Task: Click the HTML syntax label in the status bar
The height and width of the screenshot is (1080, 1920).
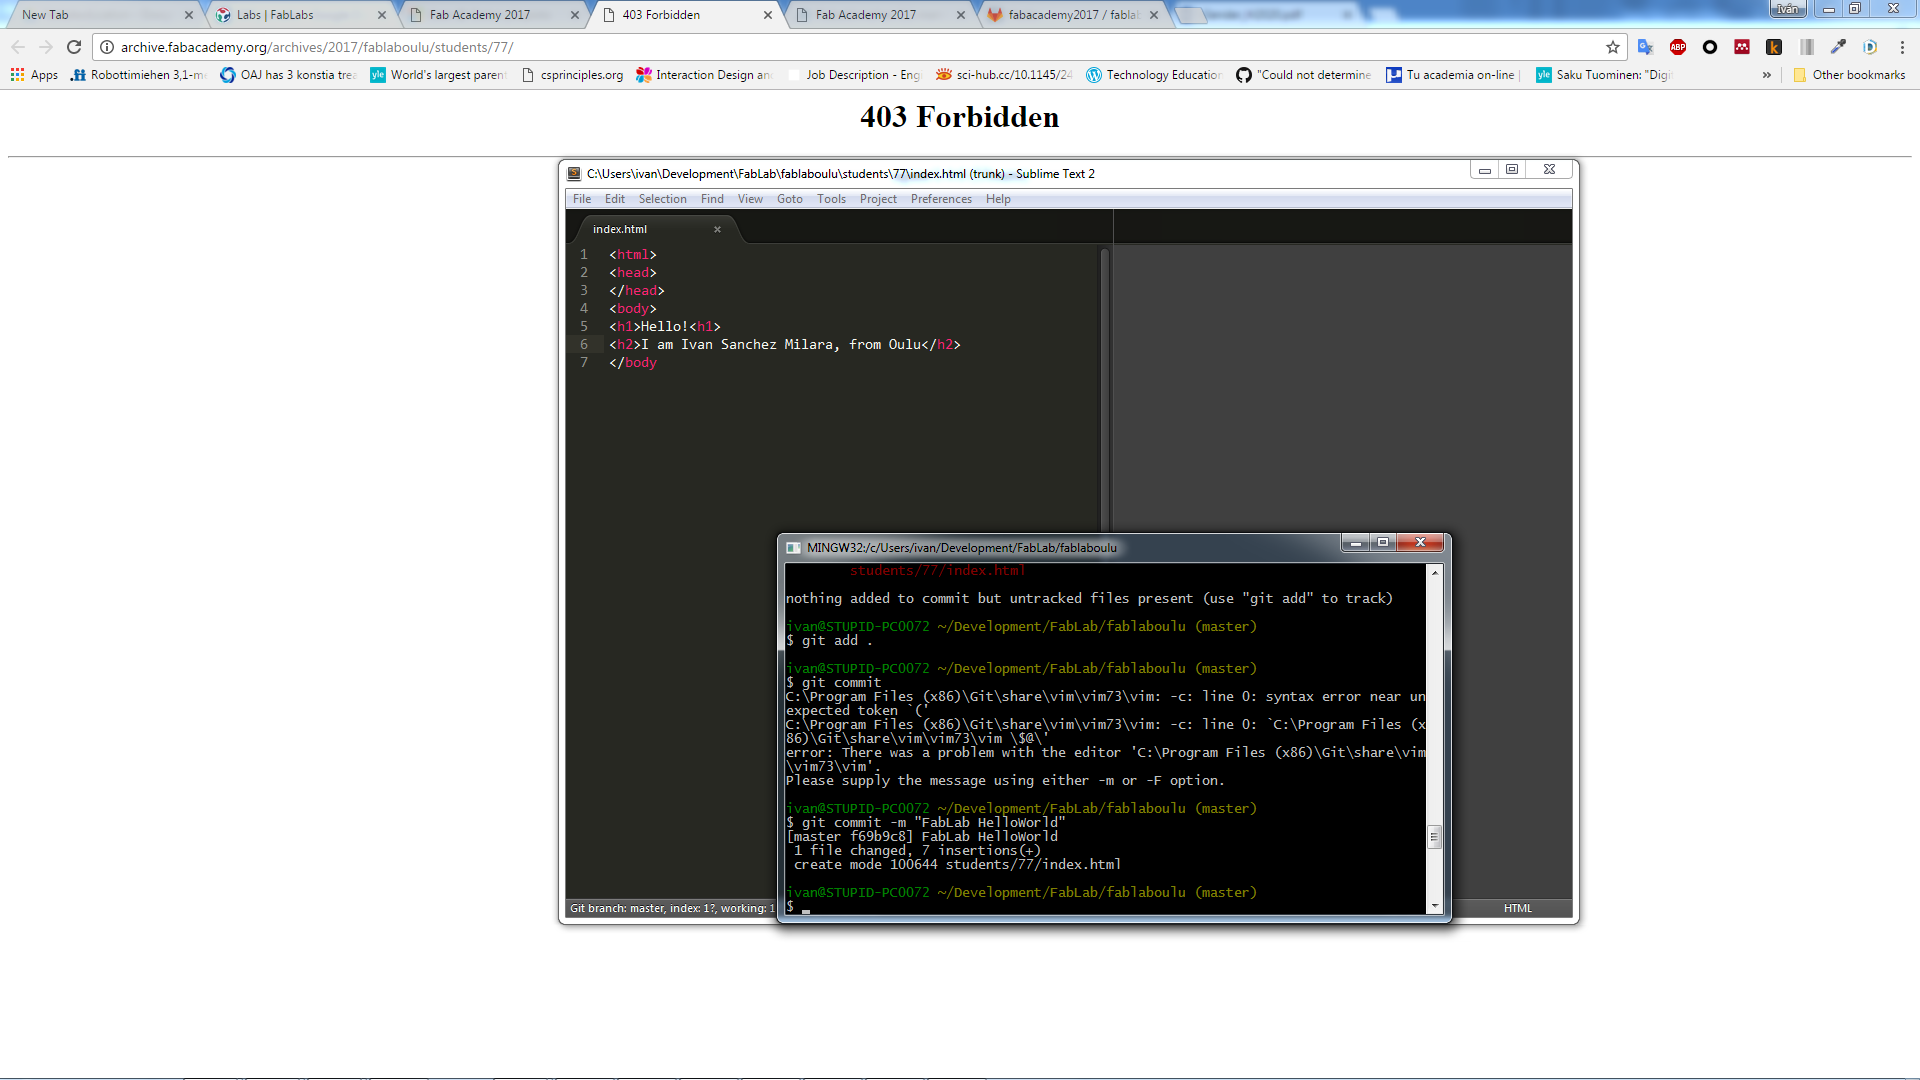Action: (1517, 908)
